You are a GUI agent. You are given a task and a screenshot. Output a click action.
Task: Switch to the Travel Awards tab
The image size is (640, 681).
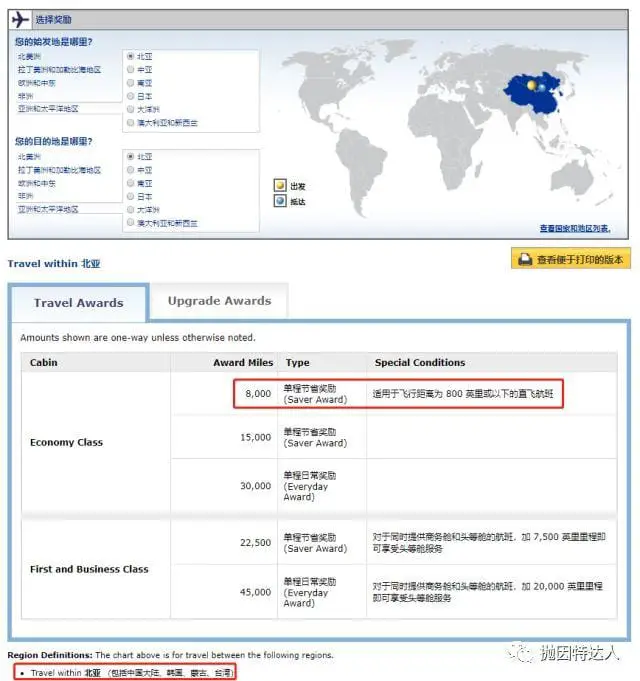[79, 303]
